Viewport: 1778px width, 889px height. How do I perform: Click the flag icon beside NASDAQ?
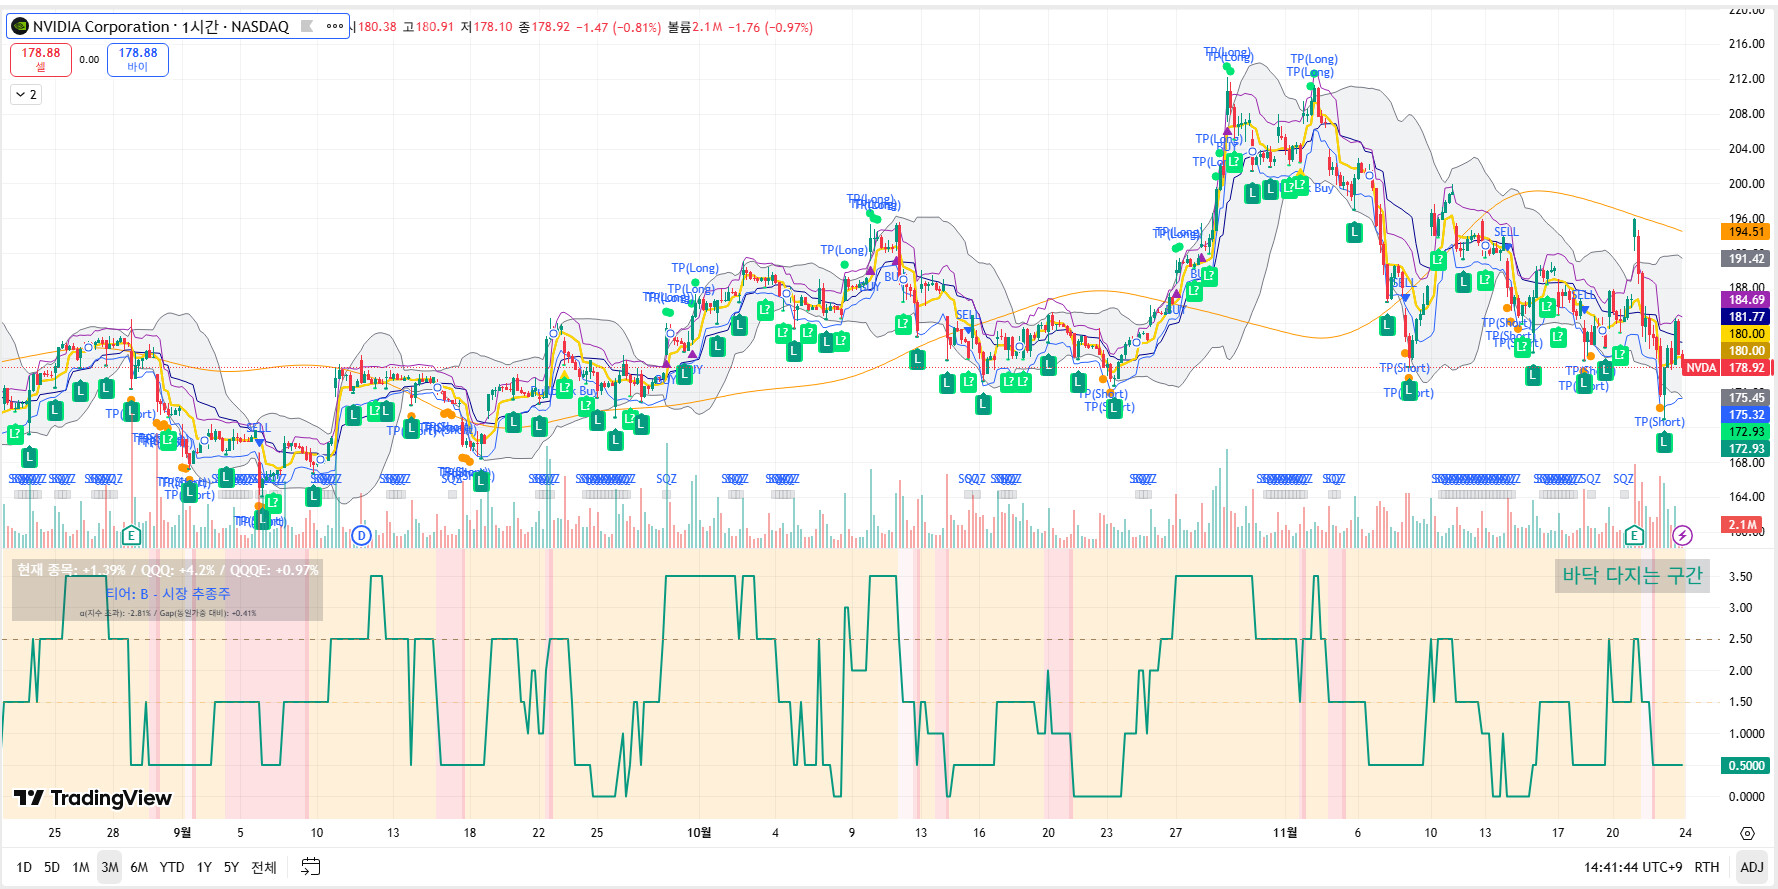(307, 26)
